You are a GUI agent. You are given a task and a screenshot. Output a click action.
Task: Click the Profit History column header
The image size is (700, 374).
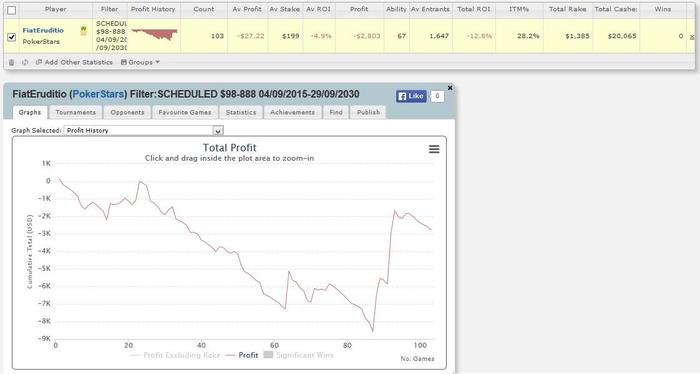(x=153, y=9)
